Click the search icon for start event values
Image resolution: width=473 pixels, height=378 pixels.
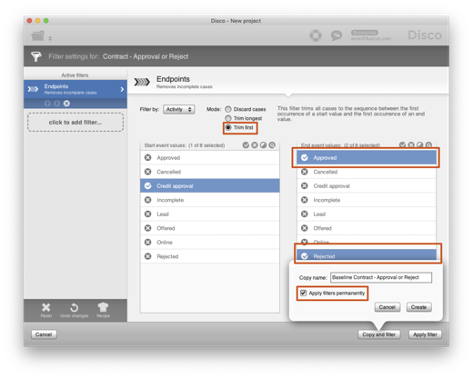[x=272, y=145]
